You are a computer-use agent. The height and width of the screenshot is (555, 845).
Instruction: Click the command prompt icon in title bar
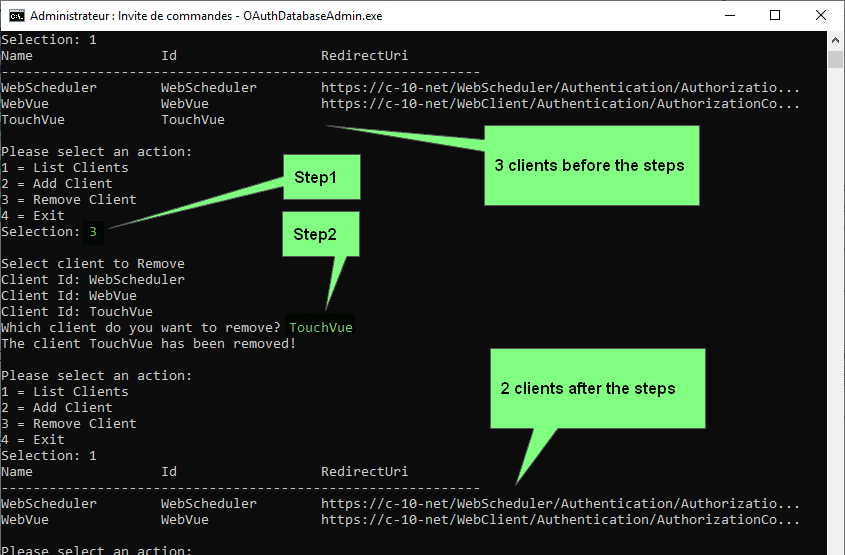15,16
